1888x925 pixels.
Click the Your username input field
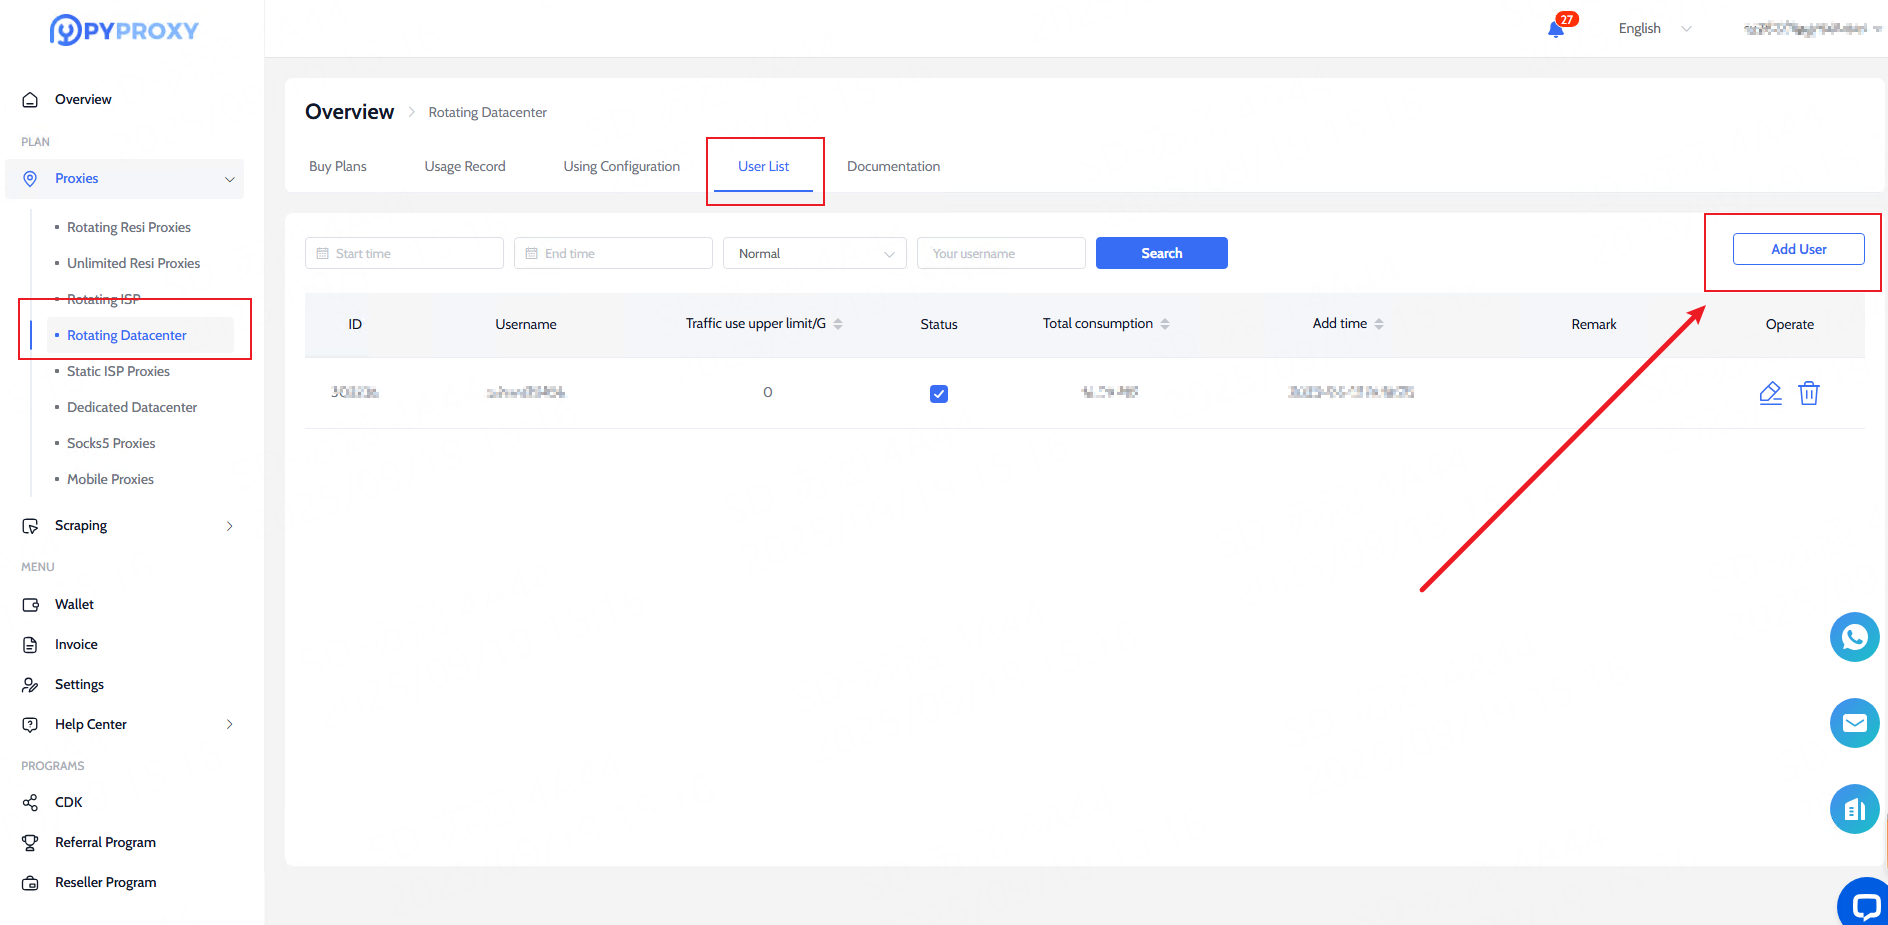click(1000, 254)
